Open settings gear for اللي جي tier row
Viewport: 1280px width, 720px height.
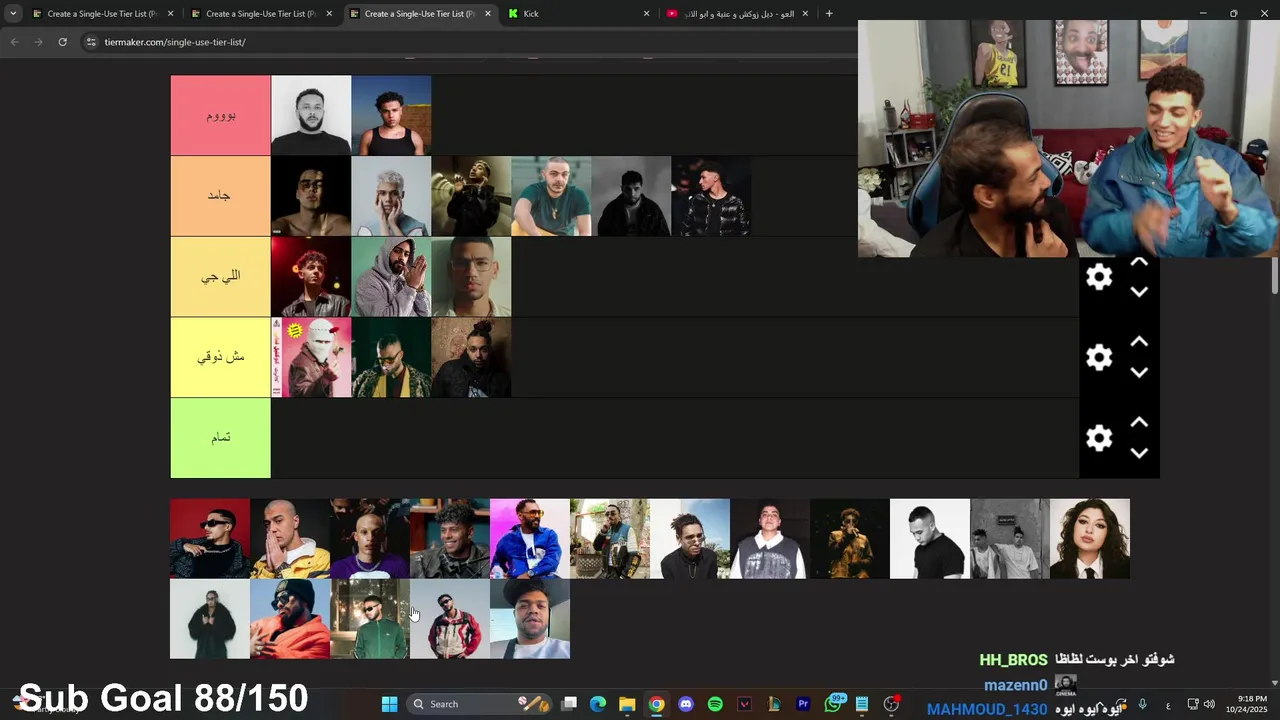(1099, 277)
